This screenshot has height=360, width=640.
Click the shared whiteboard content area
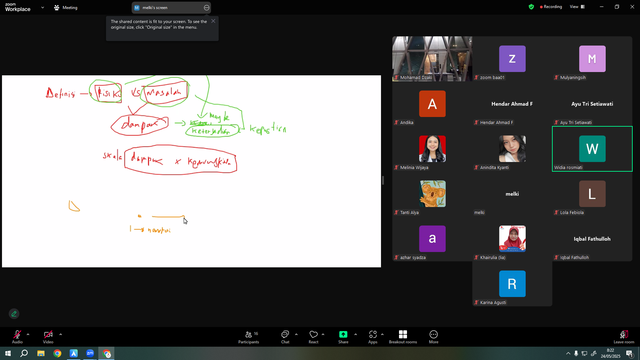click(x=191, y=171)
